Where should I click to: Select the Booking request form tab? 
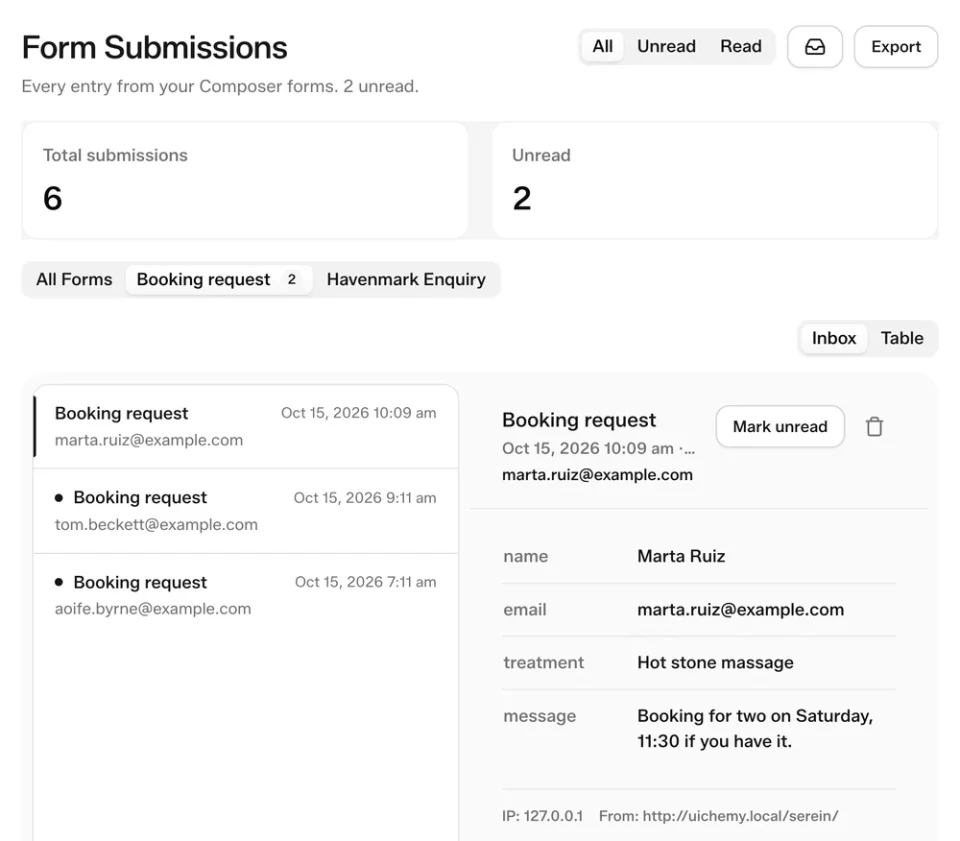point(219,280)
